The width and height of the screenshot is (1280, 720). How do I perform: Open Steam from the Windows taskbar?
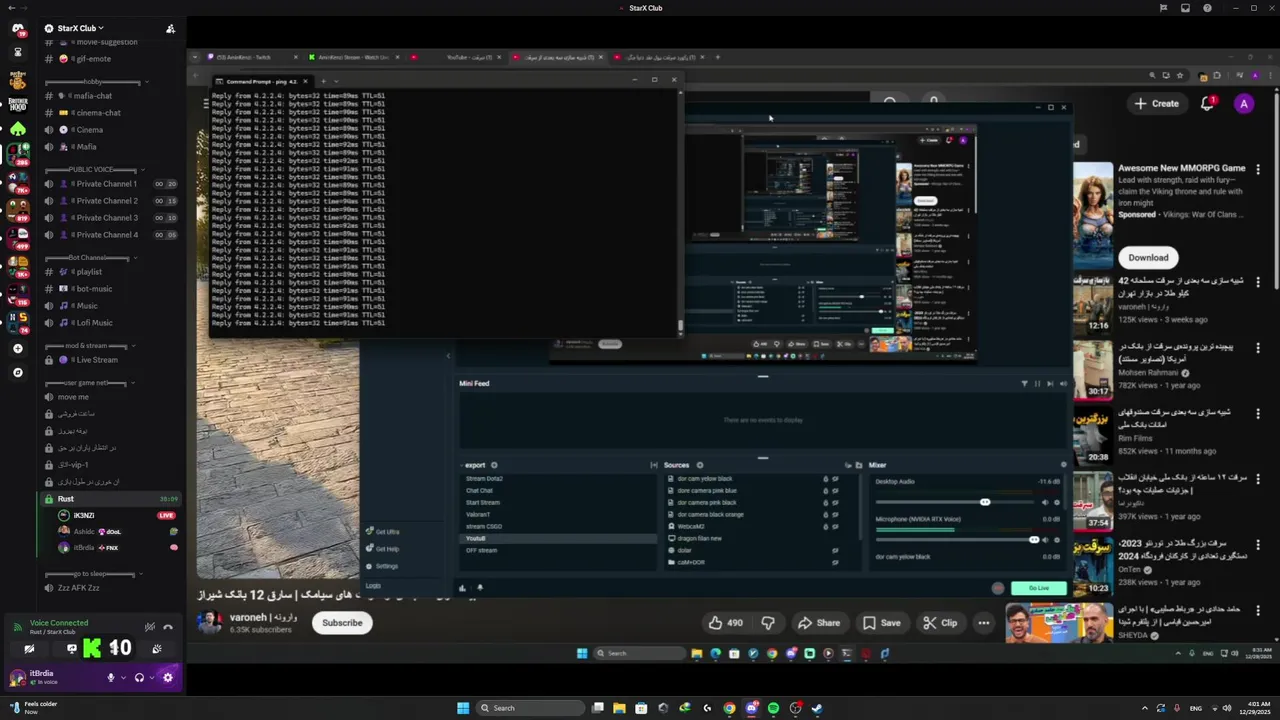[817, 708]
